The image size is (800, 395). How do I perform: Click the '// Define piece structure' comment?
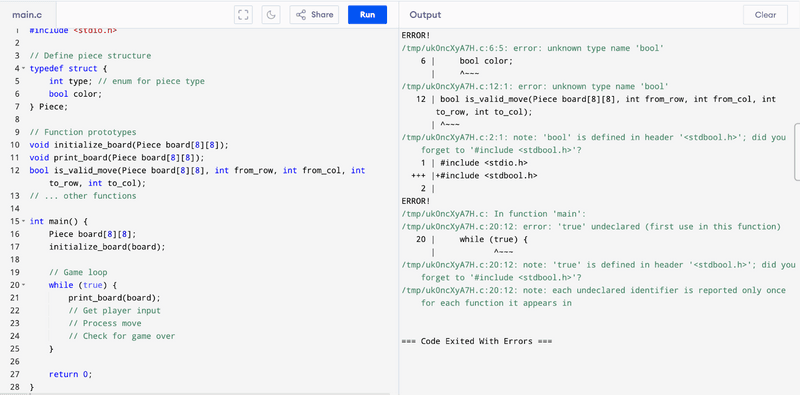tap(90, 56)
